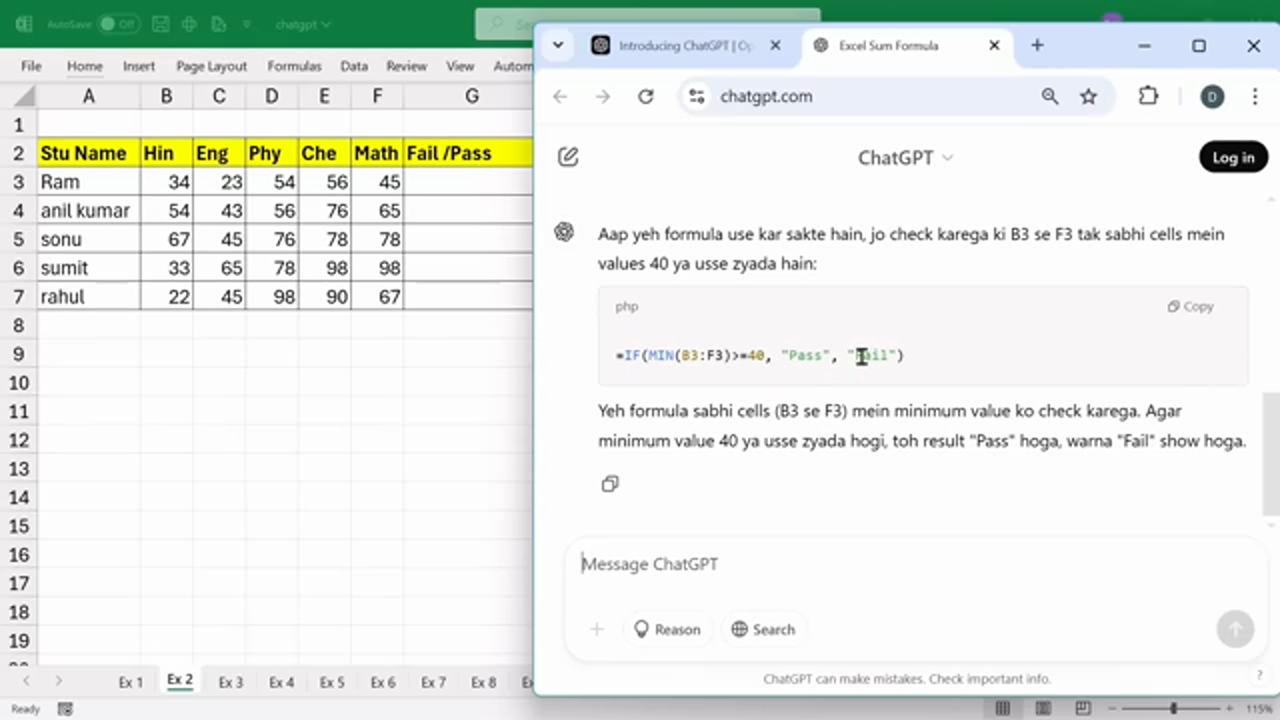Go forward in the browser

(603, 96)
